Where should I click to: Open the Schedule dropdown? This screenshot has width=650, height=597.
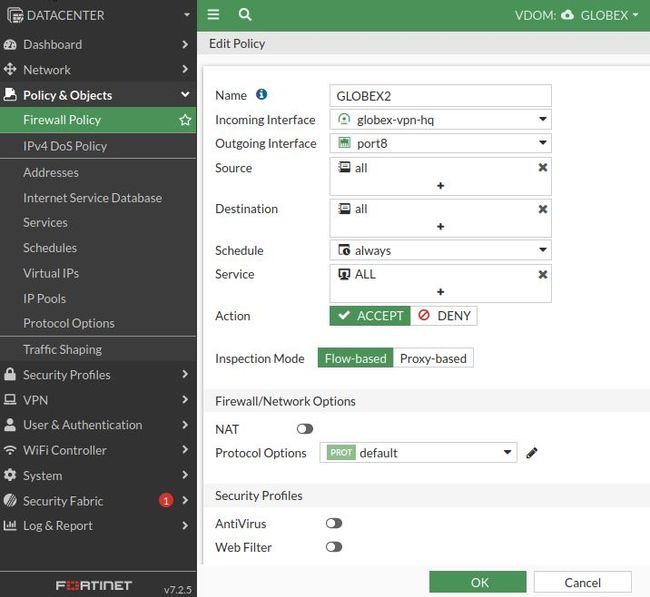(441, 250)
